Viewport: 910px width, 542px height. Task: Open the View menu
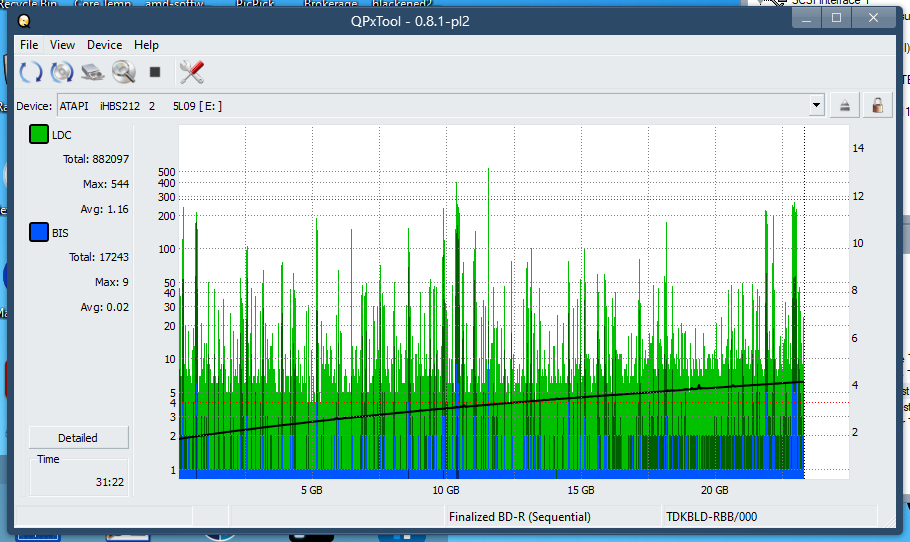(62, 45)
